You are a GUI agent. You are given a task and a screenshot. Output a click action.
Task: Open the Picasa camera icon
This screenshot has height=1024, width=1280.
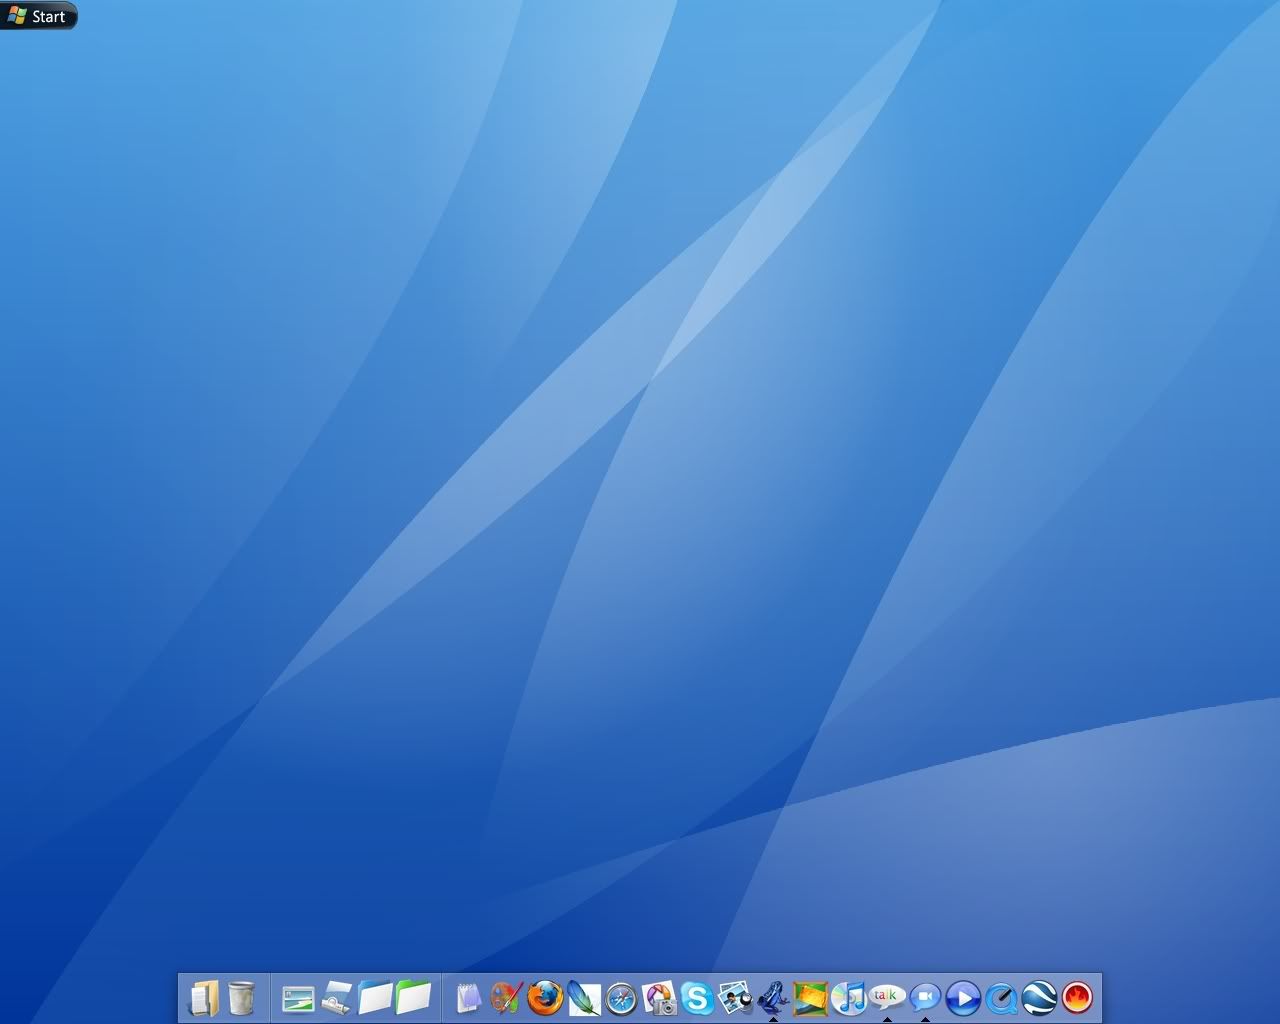659,998
